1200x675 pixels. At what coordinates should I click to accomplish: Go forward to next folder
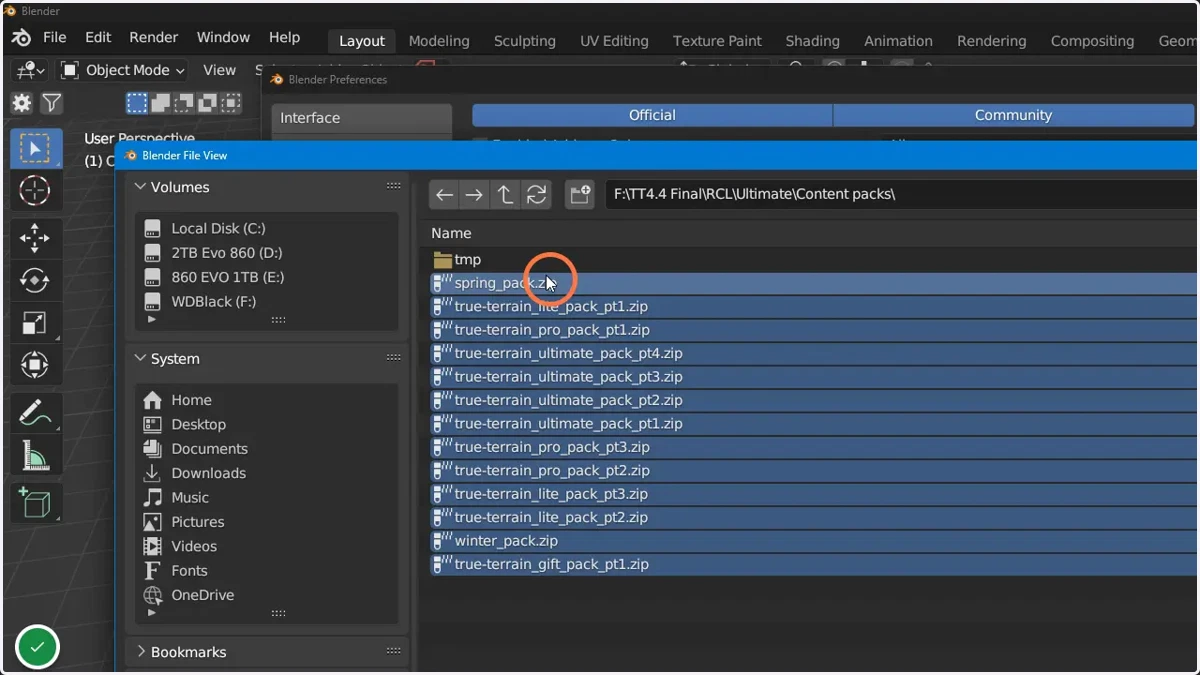point(475,194)
